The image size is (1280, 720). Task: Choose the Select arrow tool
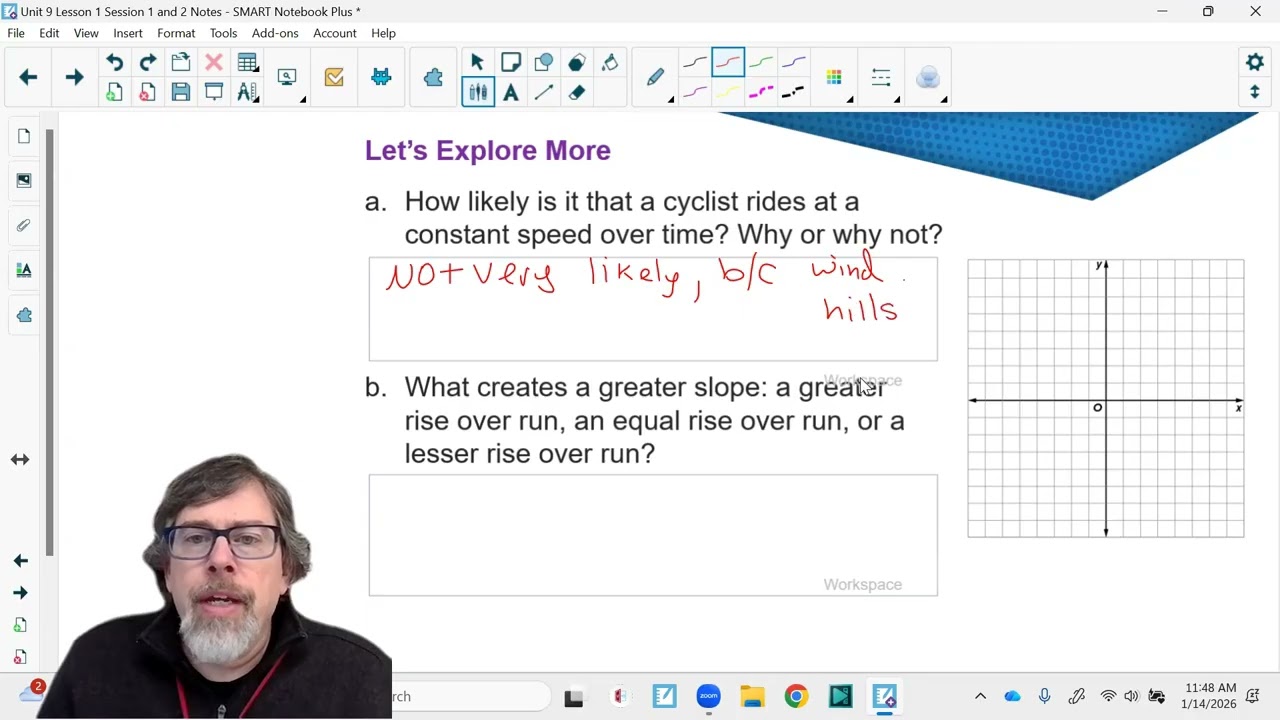pyautogui.click(x=477, y=63)
